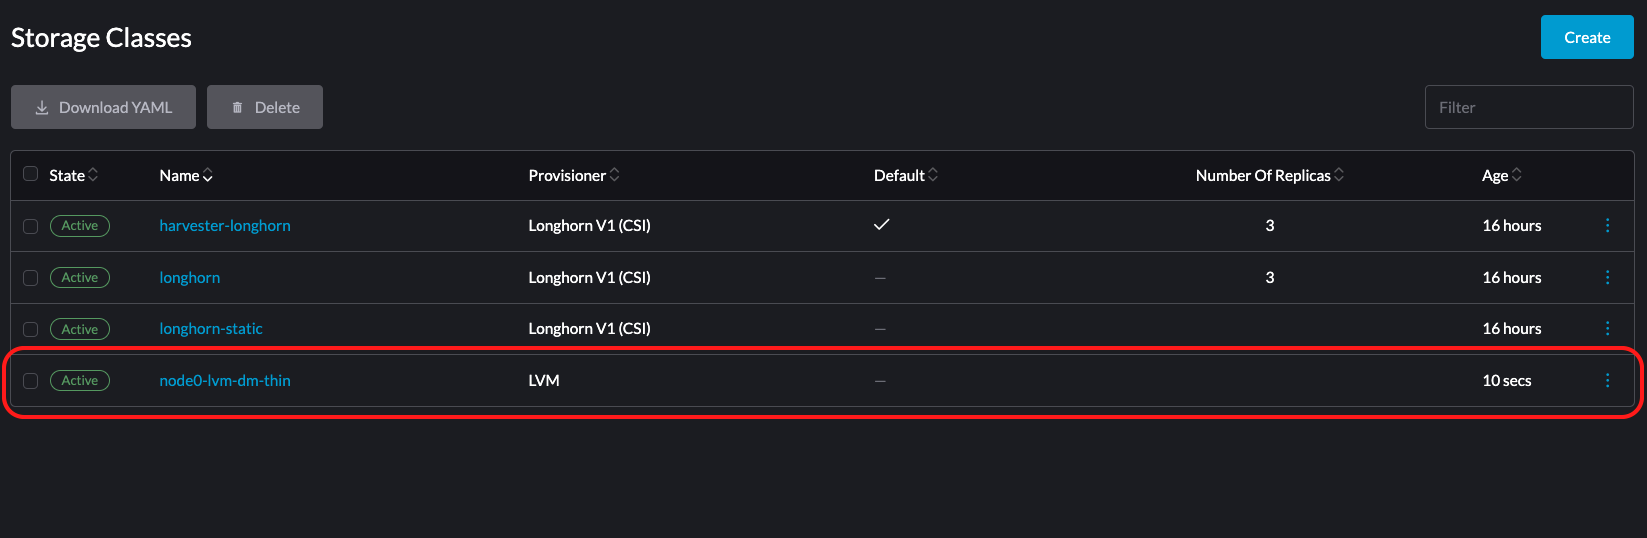
Task: Open row actions menu for harvester-longhorn
Action: tap(1607, 226)
